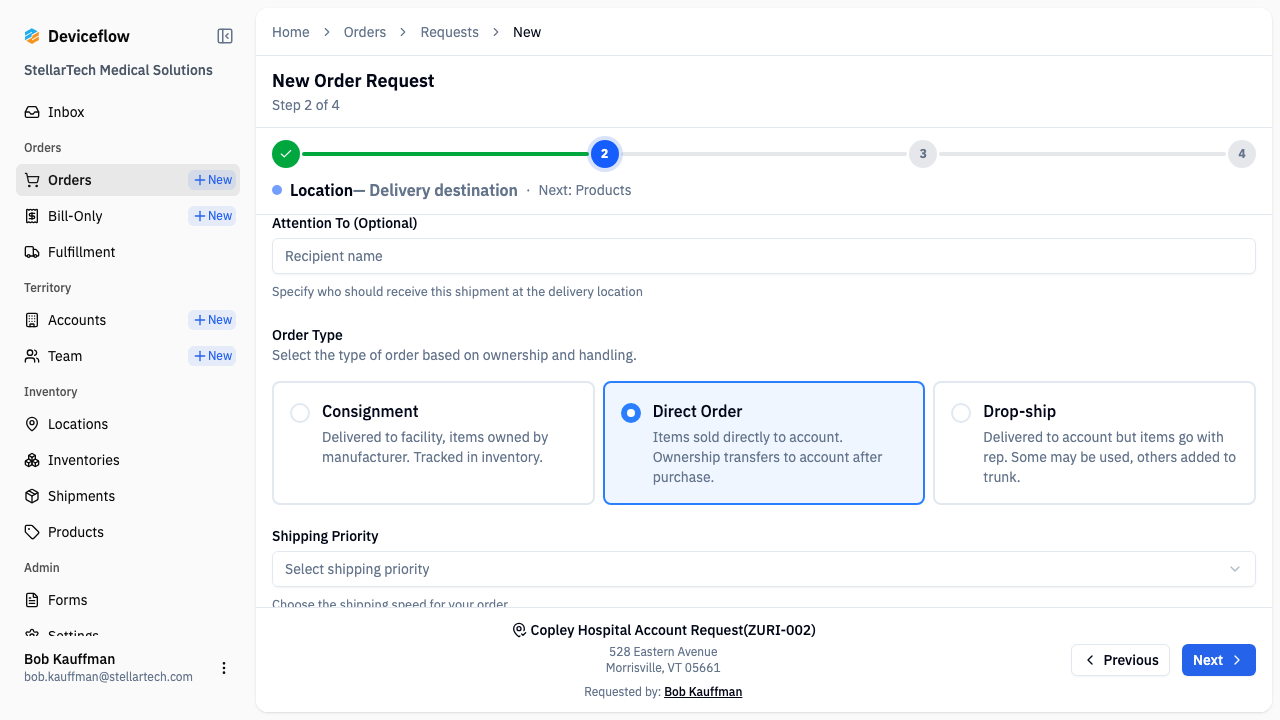1280x720 pixels.
Task: Open Fulfillment in the sidebar
Action: [x=128, y=252]
